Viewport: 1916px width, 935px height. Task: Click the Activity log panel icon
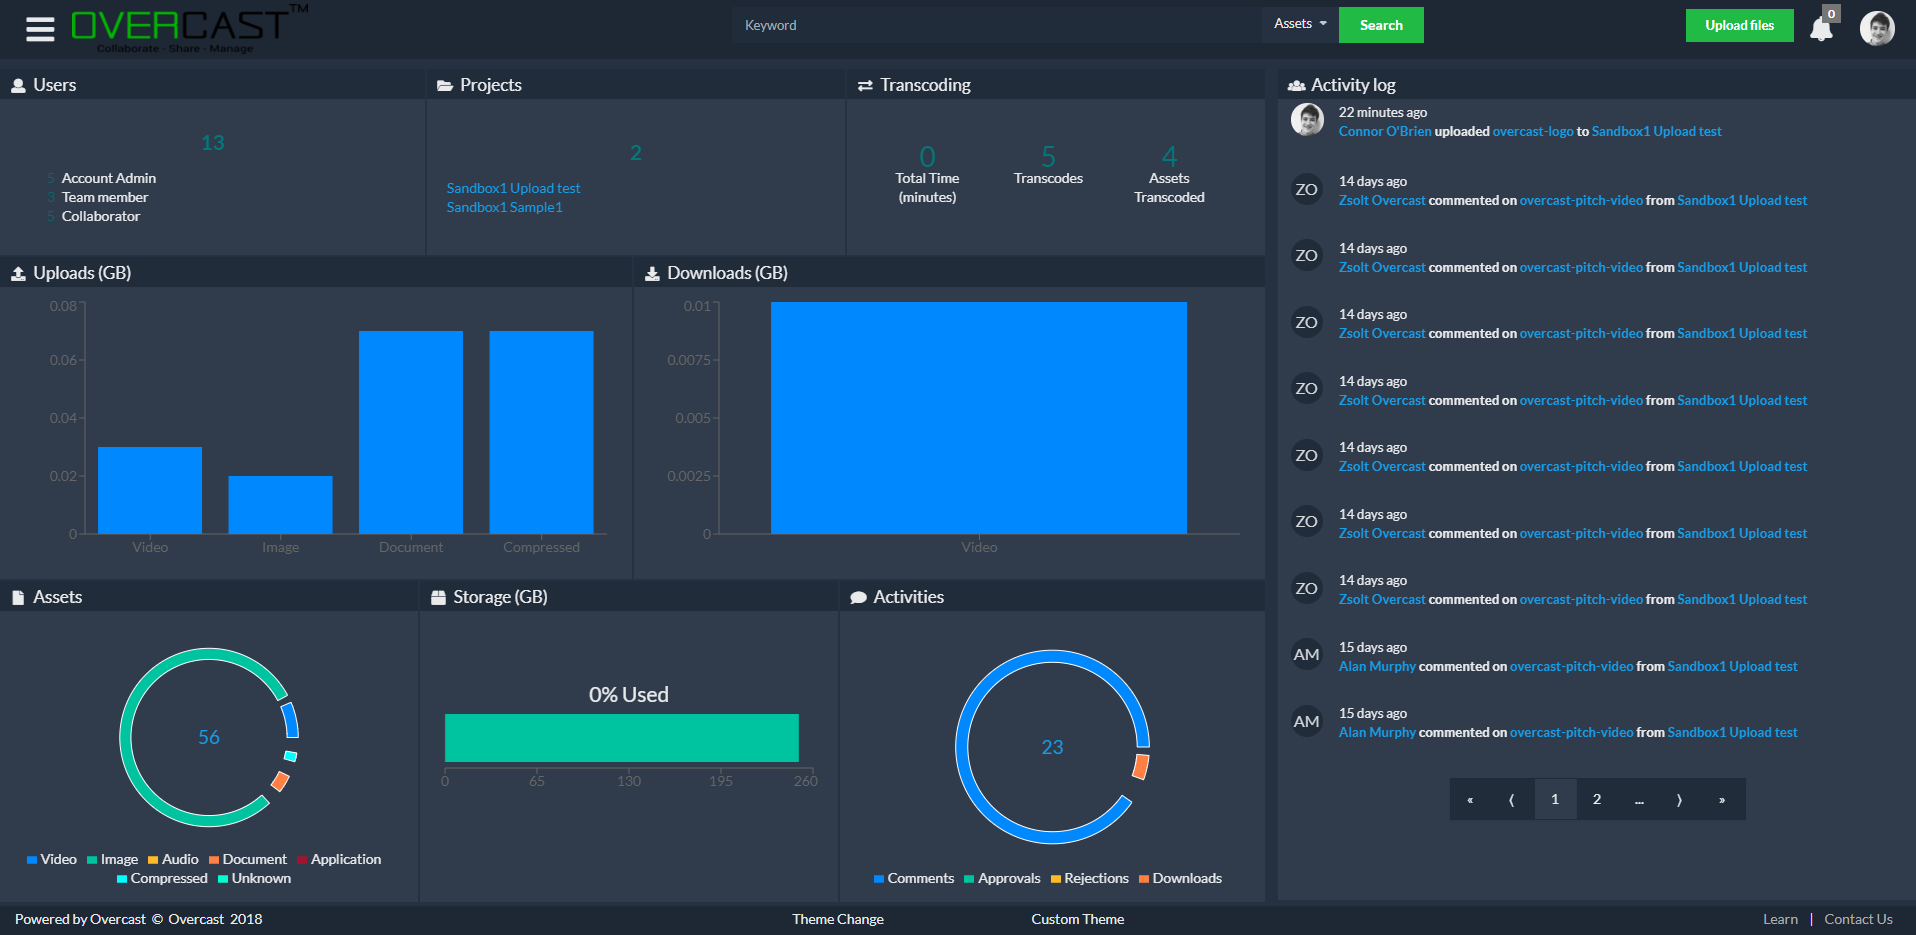[1297, 85]
